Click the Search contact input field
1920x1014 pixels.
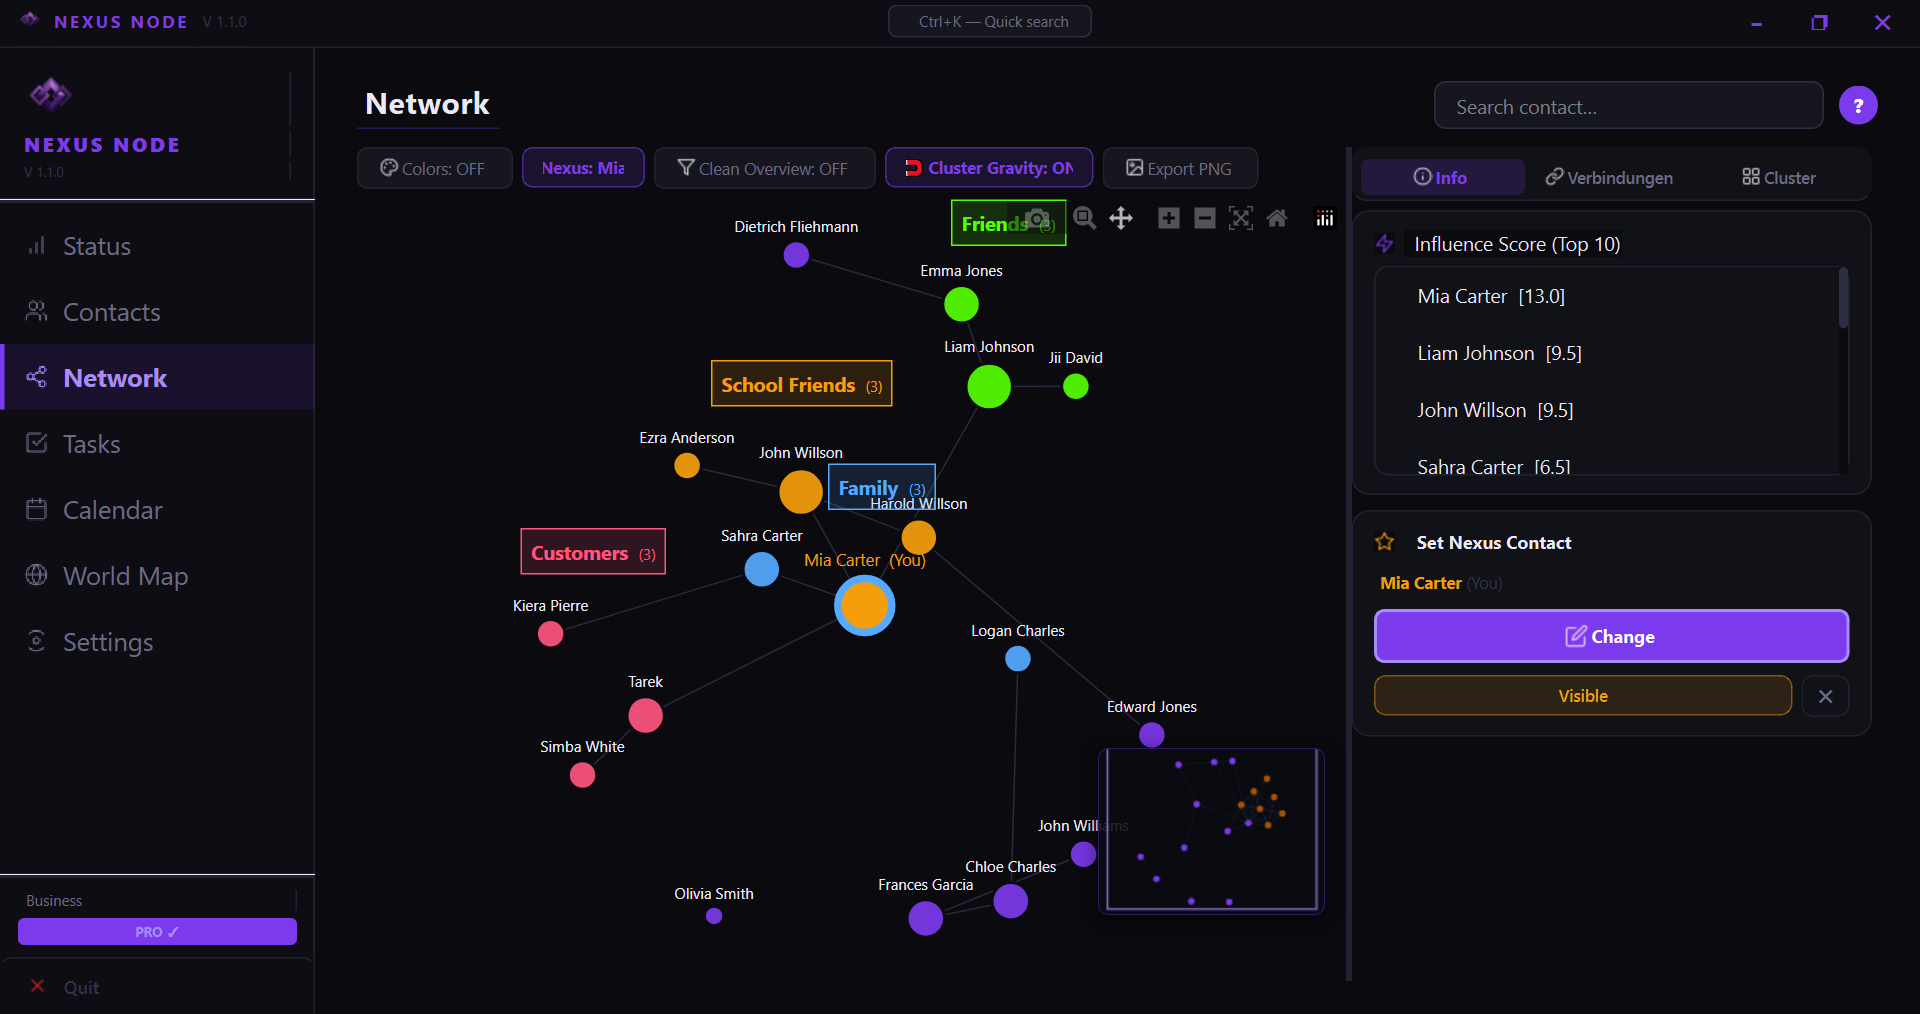click(x=1628, y=106)
